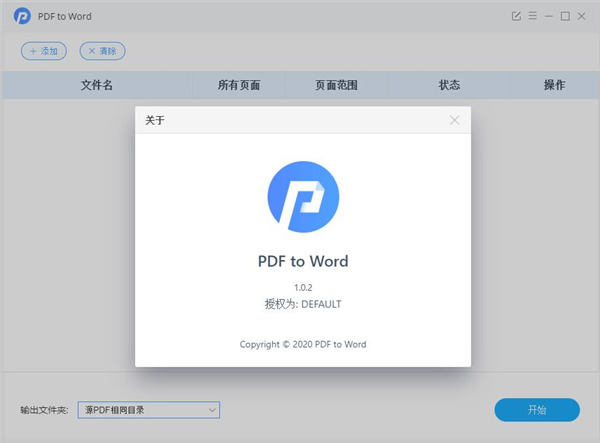The height and width of the screenshot is (443, 600).
Task: Click the PDF to Word title bar text
Action: [65, 16]
